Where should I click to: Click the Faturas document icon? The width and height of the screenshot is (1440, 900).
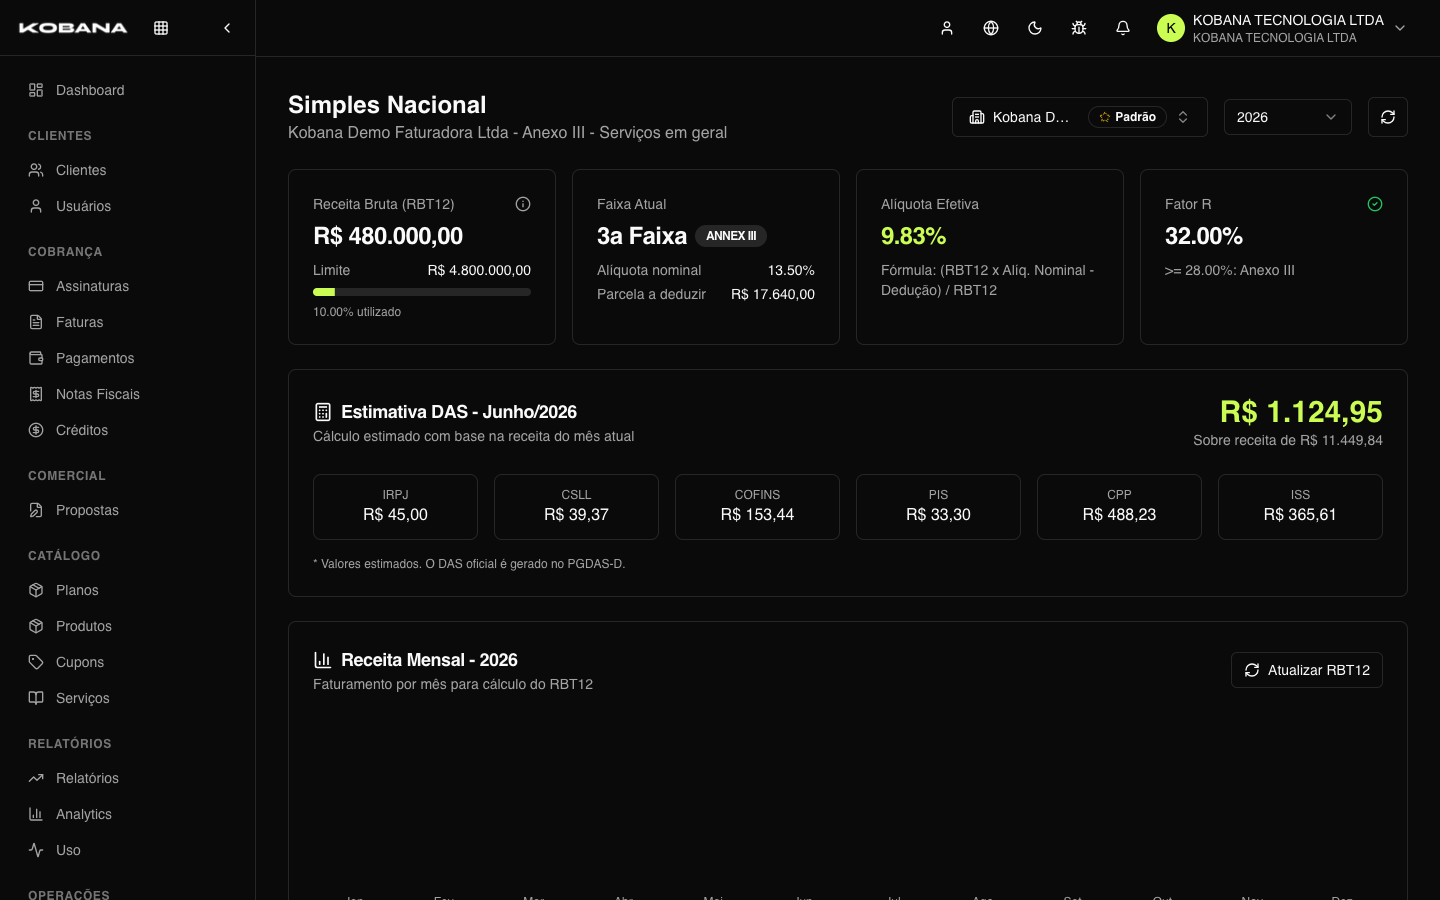(x=36, y=322)
